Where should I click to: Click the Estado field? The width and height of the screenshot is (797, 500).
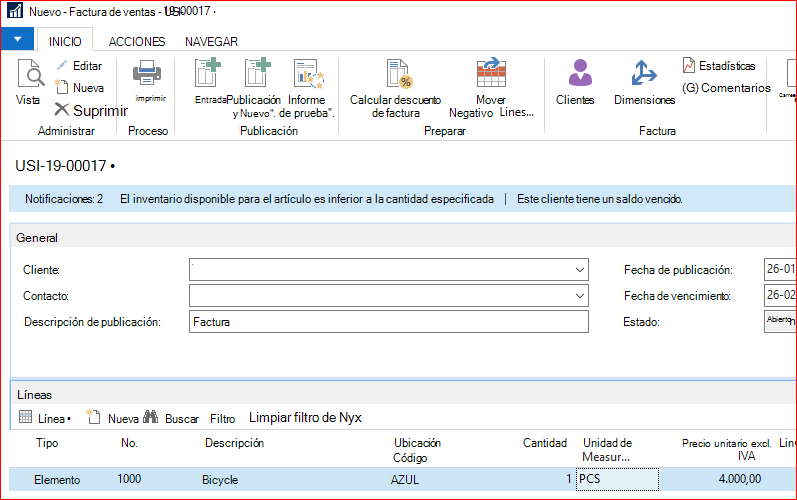pyautogui.click(x=780, y=322)
